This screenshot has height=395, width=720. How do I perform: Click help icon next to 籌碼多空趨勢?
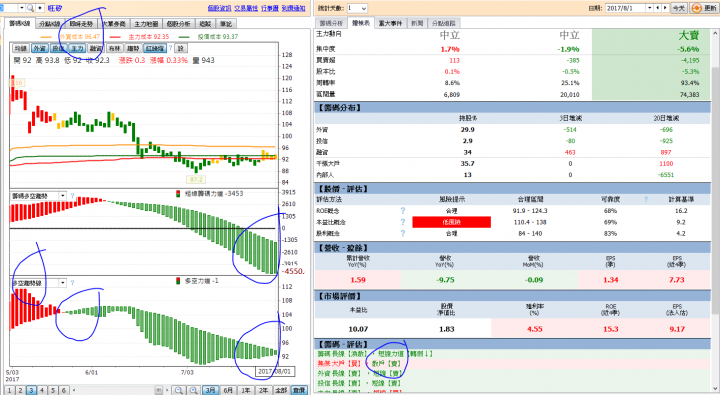[72, 196]
